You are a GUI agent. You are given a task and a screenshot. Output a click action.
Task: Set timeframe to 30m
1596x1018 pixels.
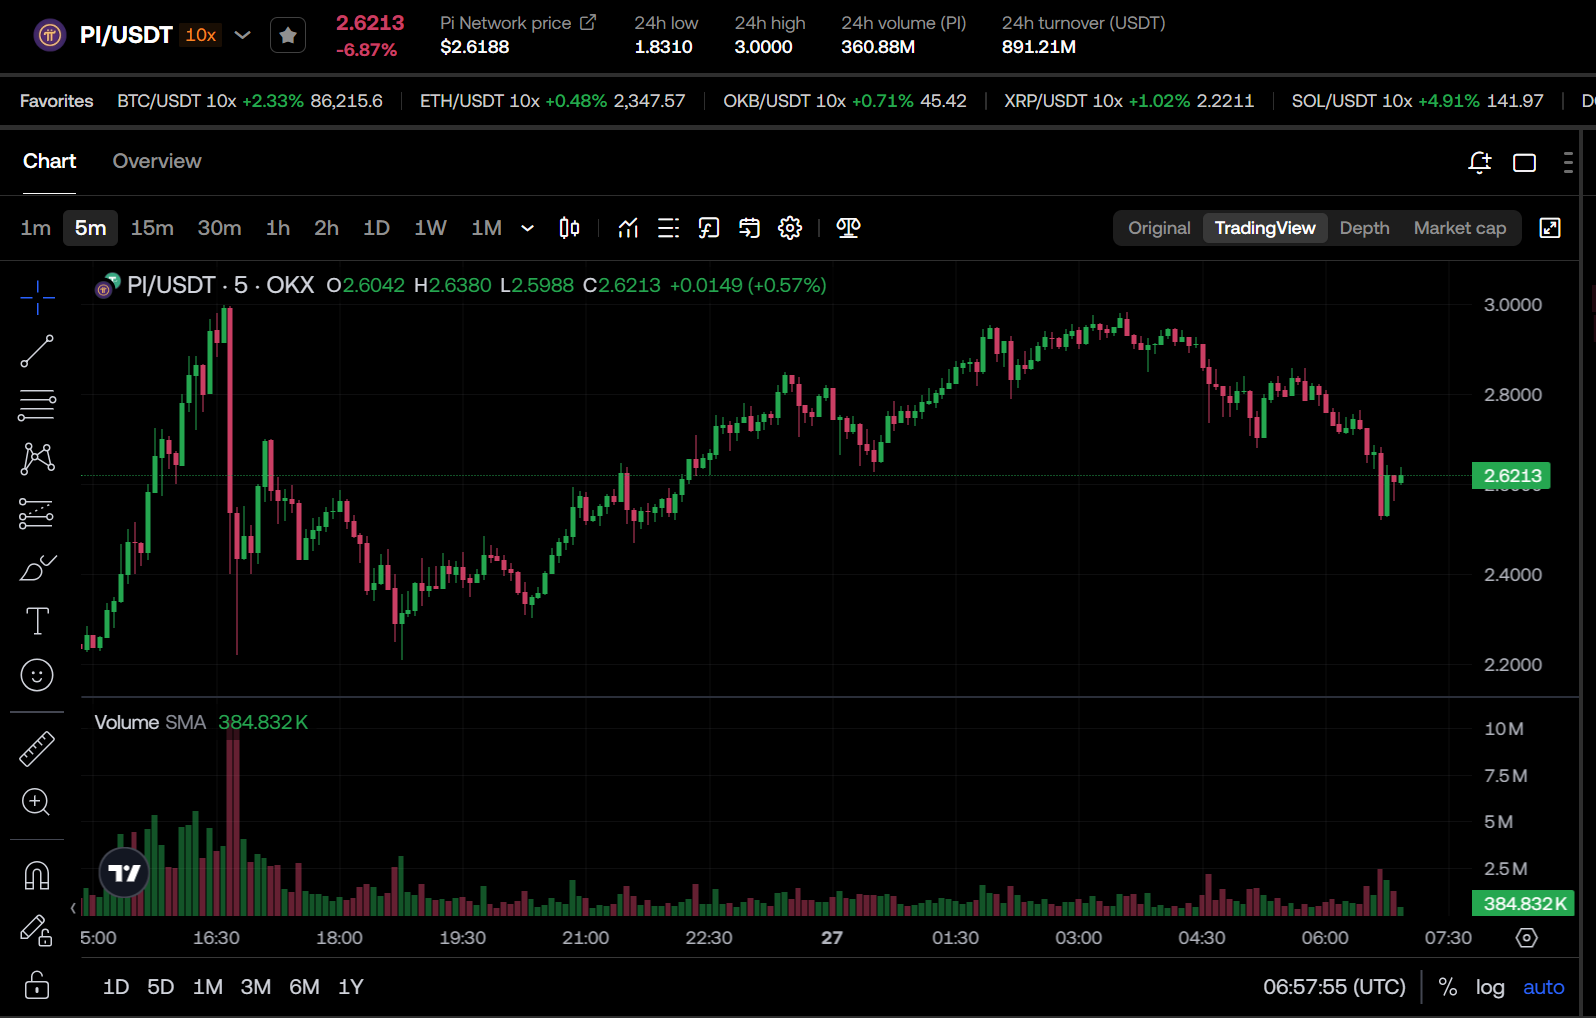pos(219,228)
